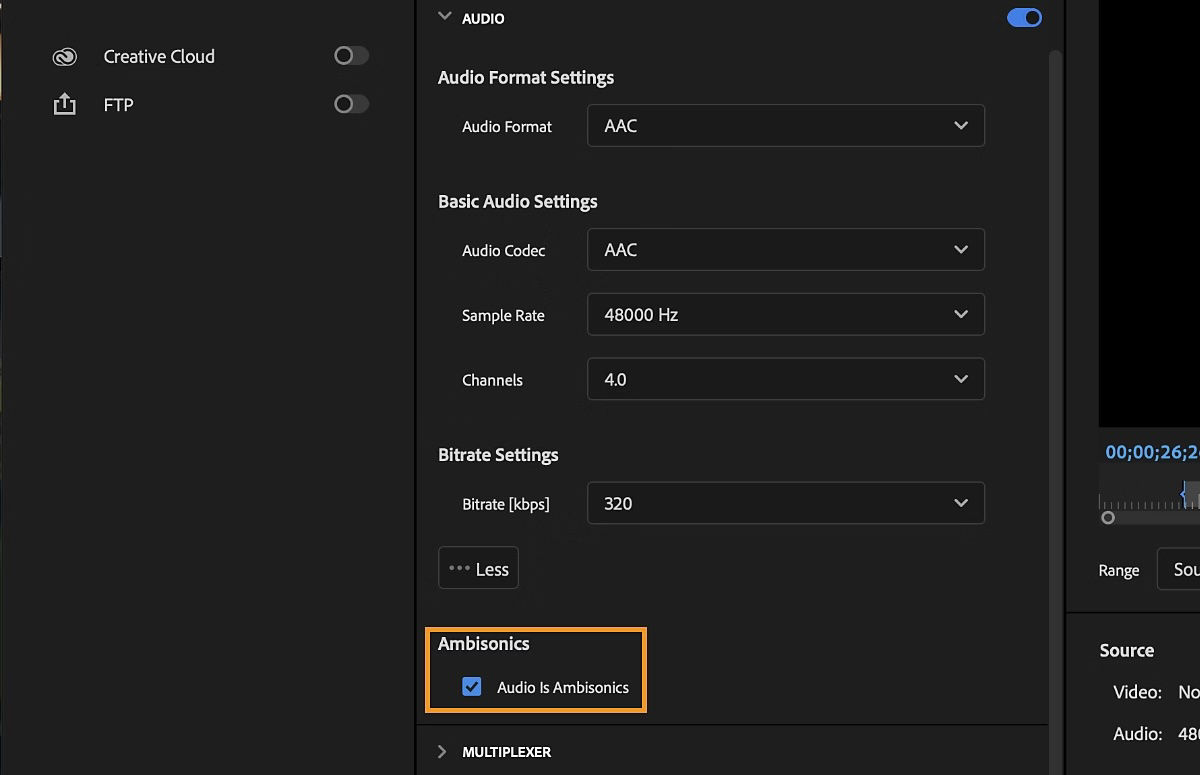
Task: Click the Creative Cloud icon
Action: [x=64, y=56]
